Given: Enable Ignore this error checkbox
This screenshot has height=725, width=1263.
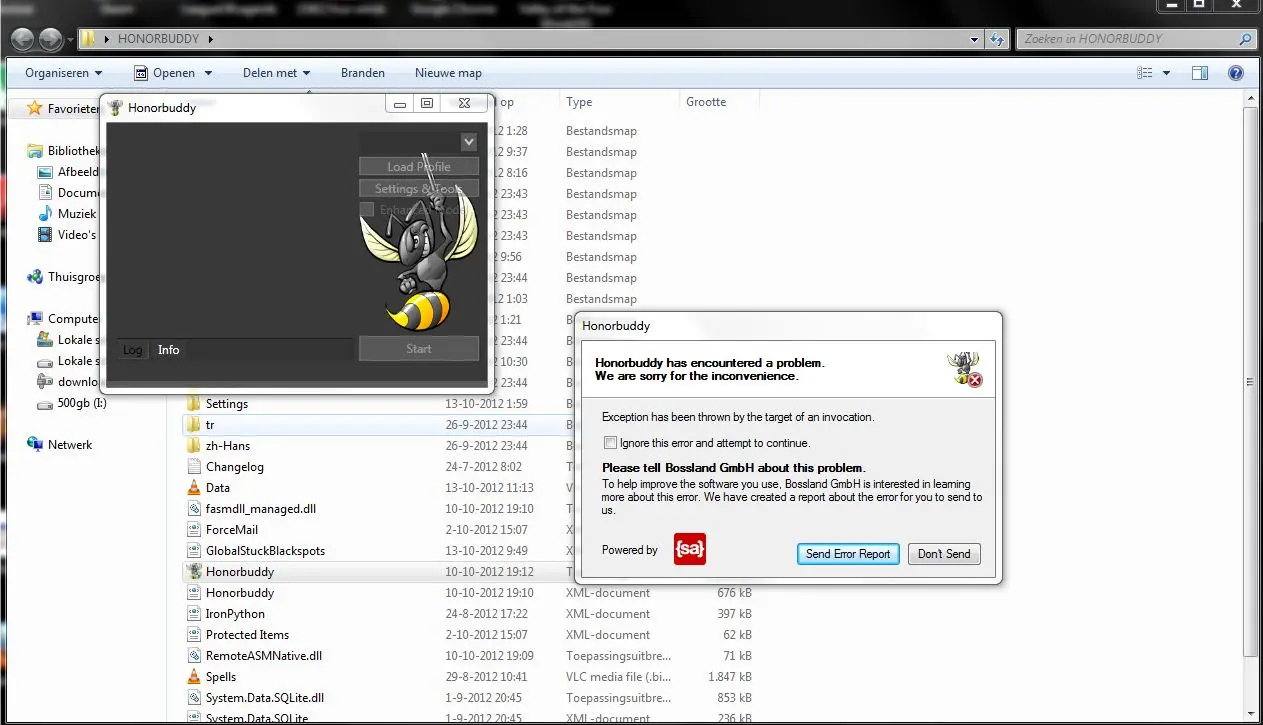Looking at the screenshot, I should (610, 443).
